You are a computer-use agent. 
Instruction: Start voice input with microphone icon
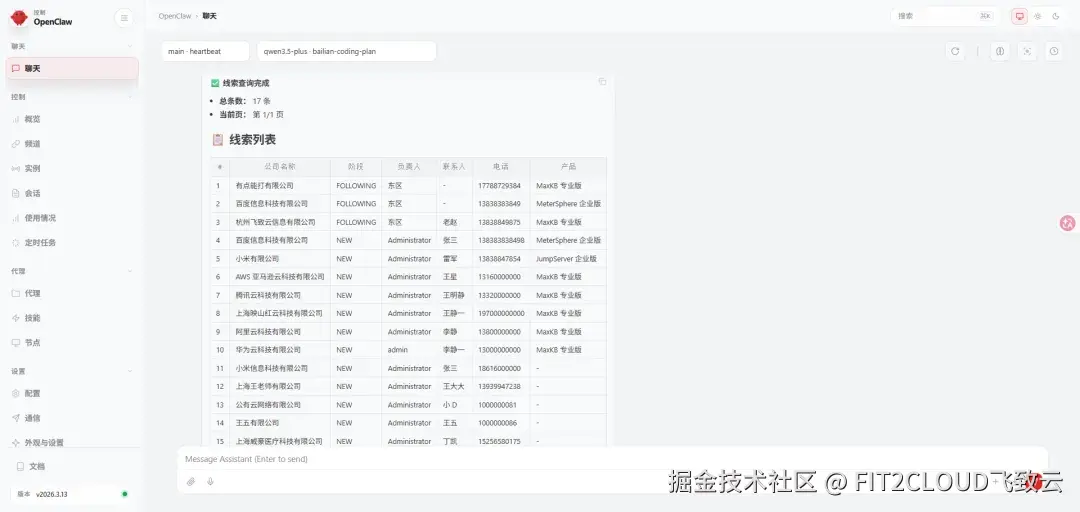[210, 482]
